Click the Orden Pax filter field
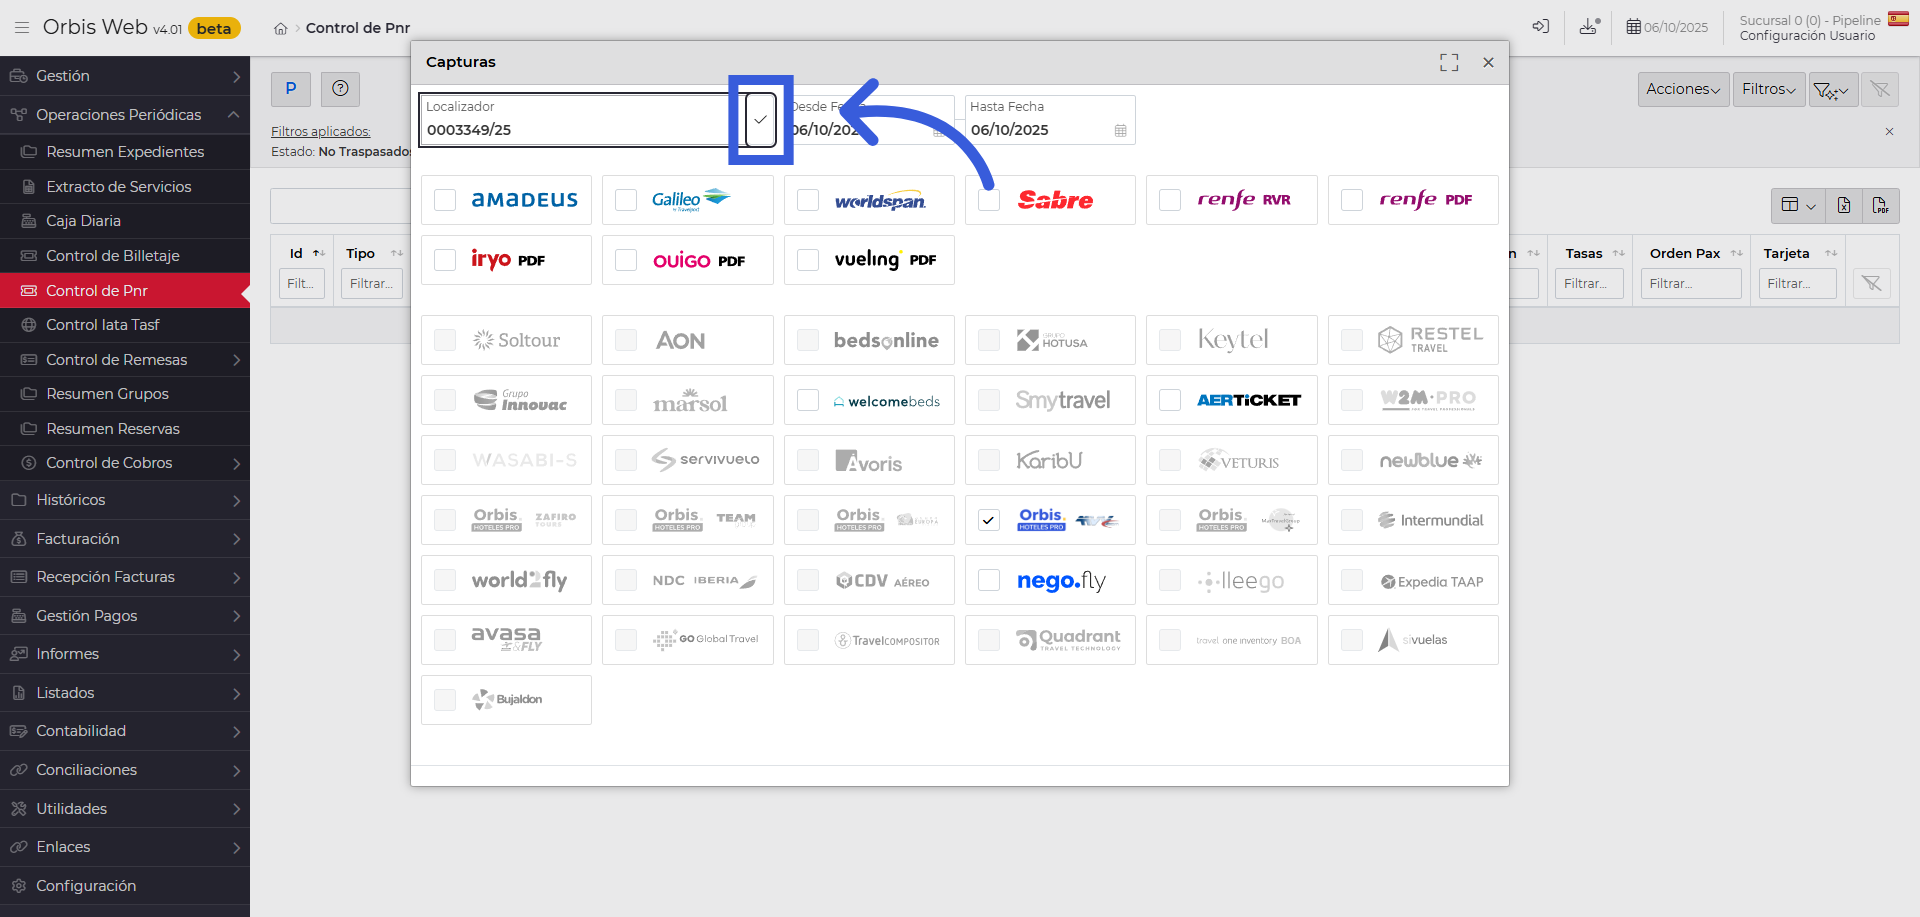1920x917 pixels. 1691,284
